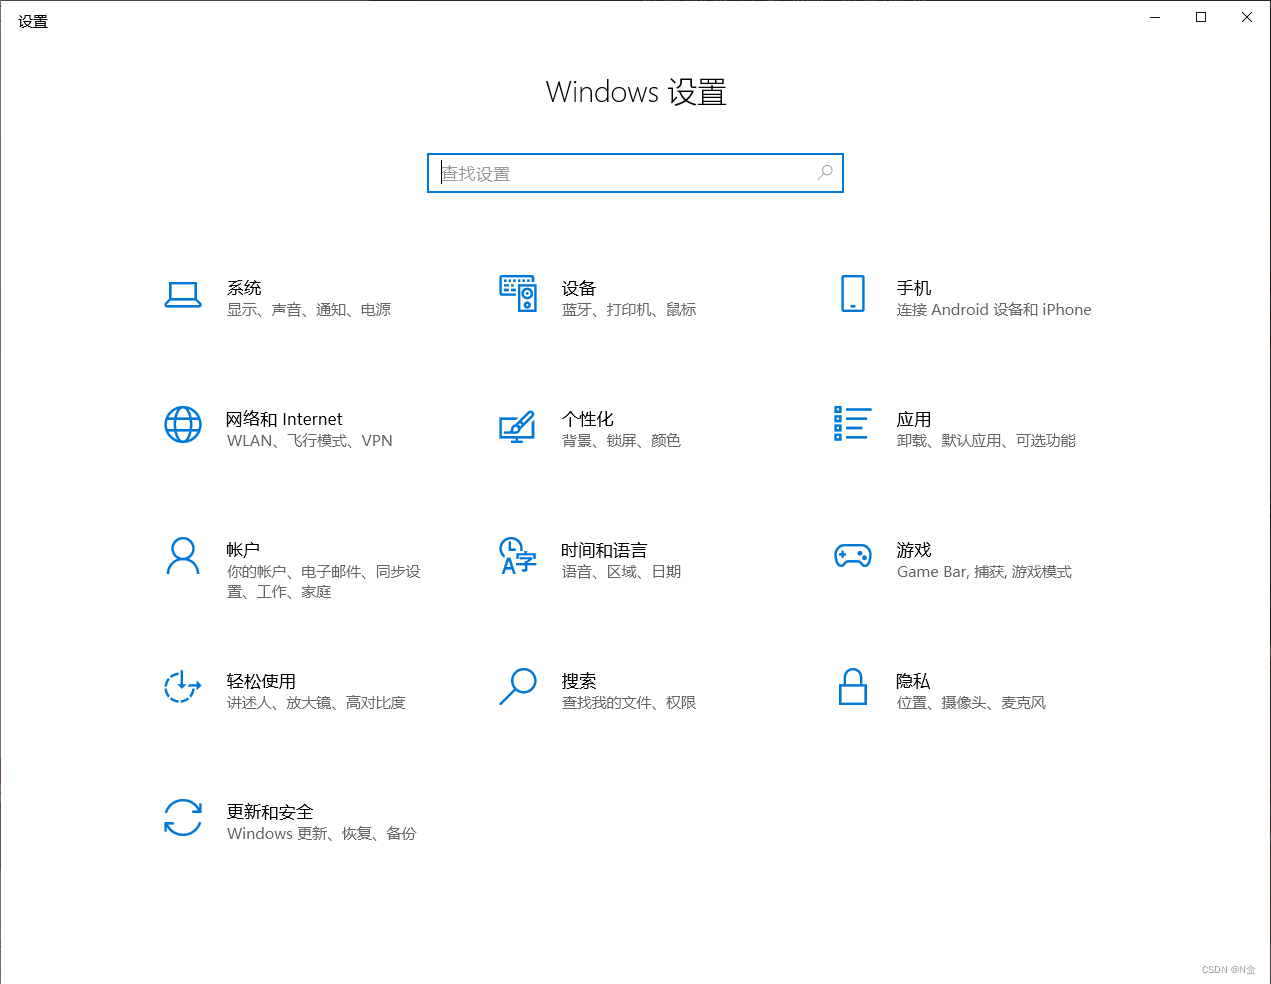Image resolution: width=1271 pixels, height=984 pixels.
Task: Click the 个性化 paintbrush icon
Action: click(x=518, y=427)
